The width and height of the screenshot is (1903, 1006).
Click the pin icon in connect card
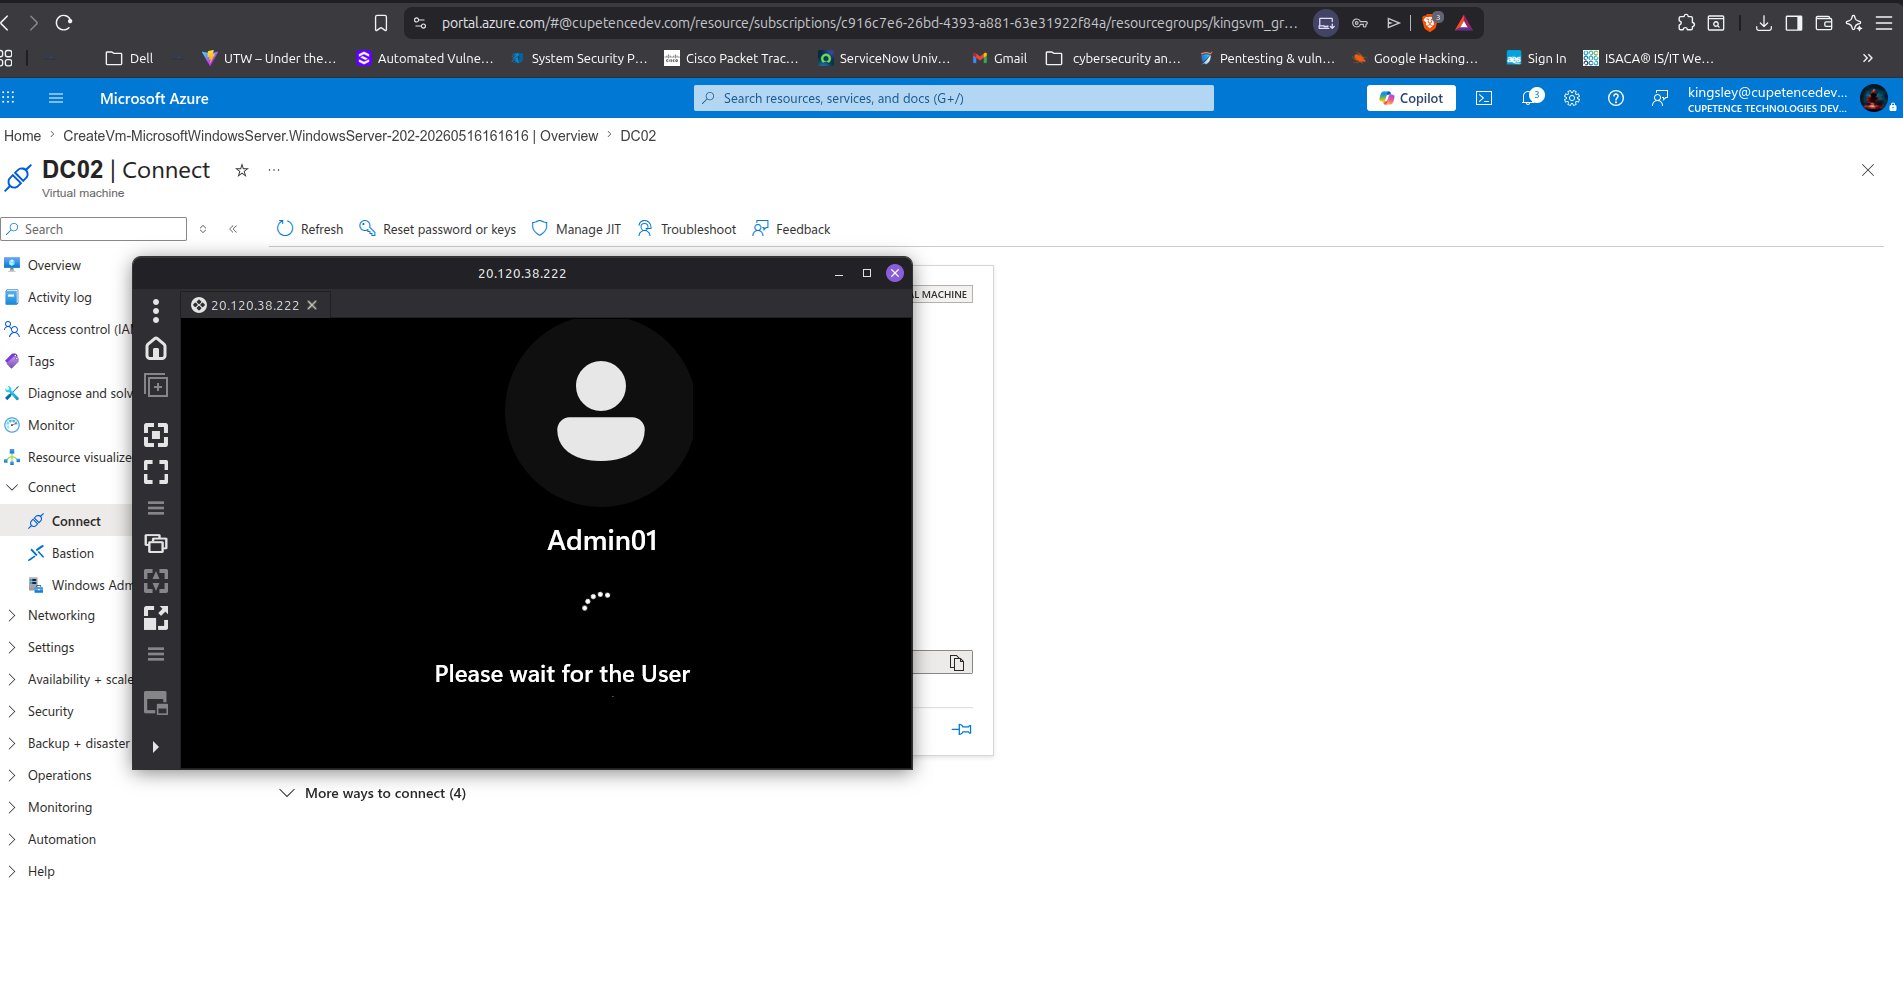(962, 729)
